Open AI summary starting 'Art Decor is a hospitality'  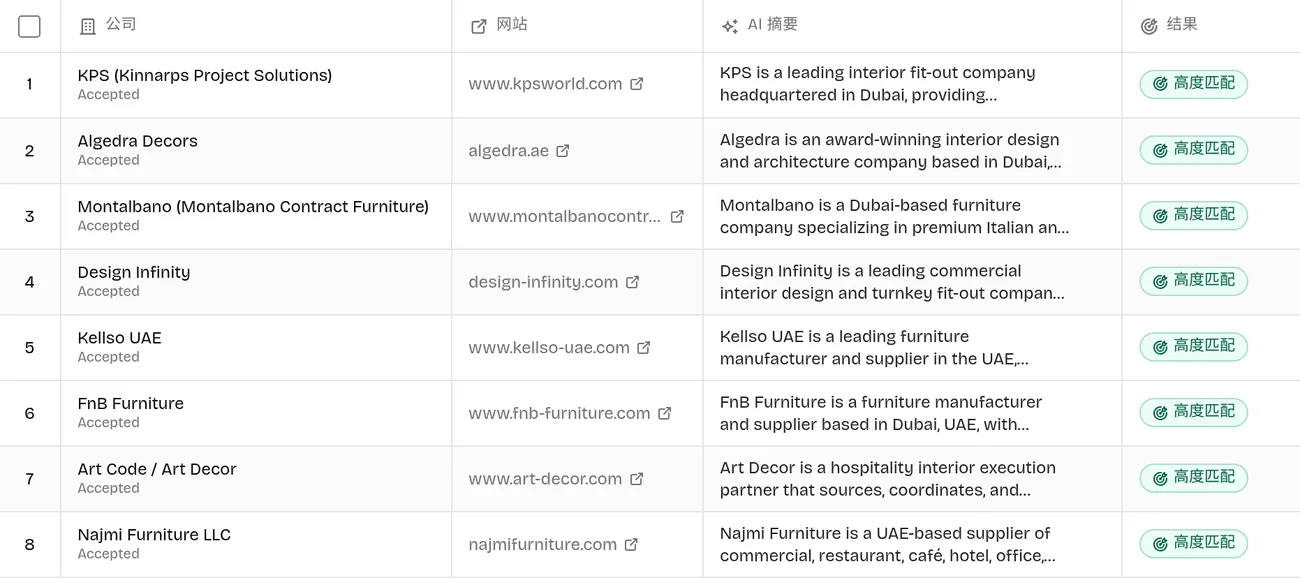888,479
